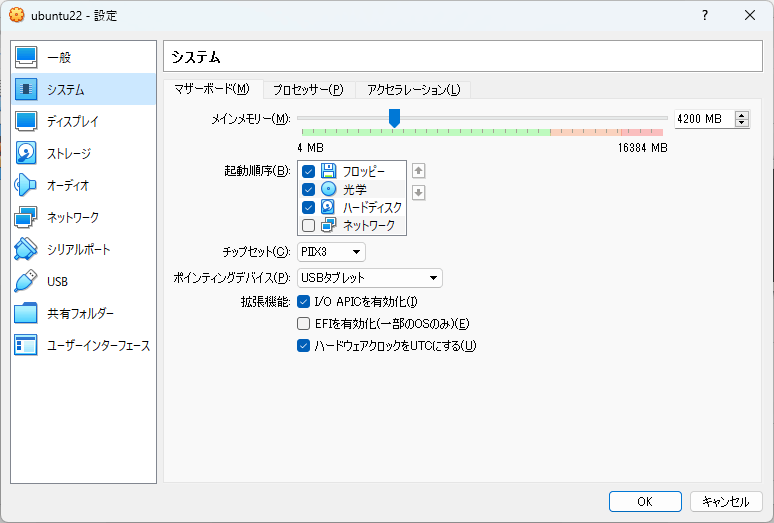This screenshot has width=774, height=523.
Task: Open help with the question mark button
Action: pyautogui.click(x=705, y=15)
